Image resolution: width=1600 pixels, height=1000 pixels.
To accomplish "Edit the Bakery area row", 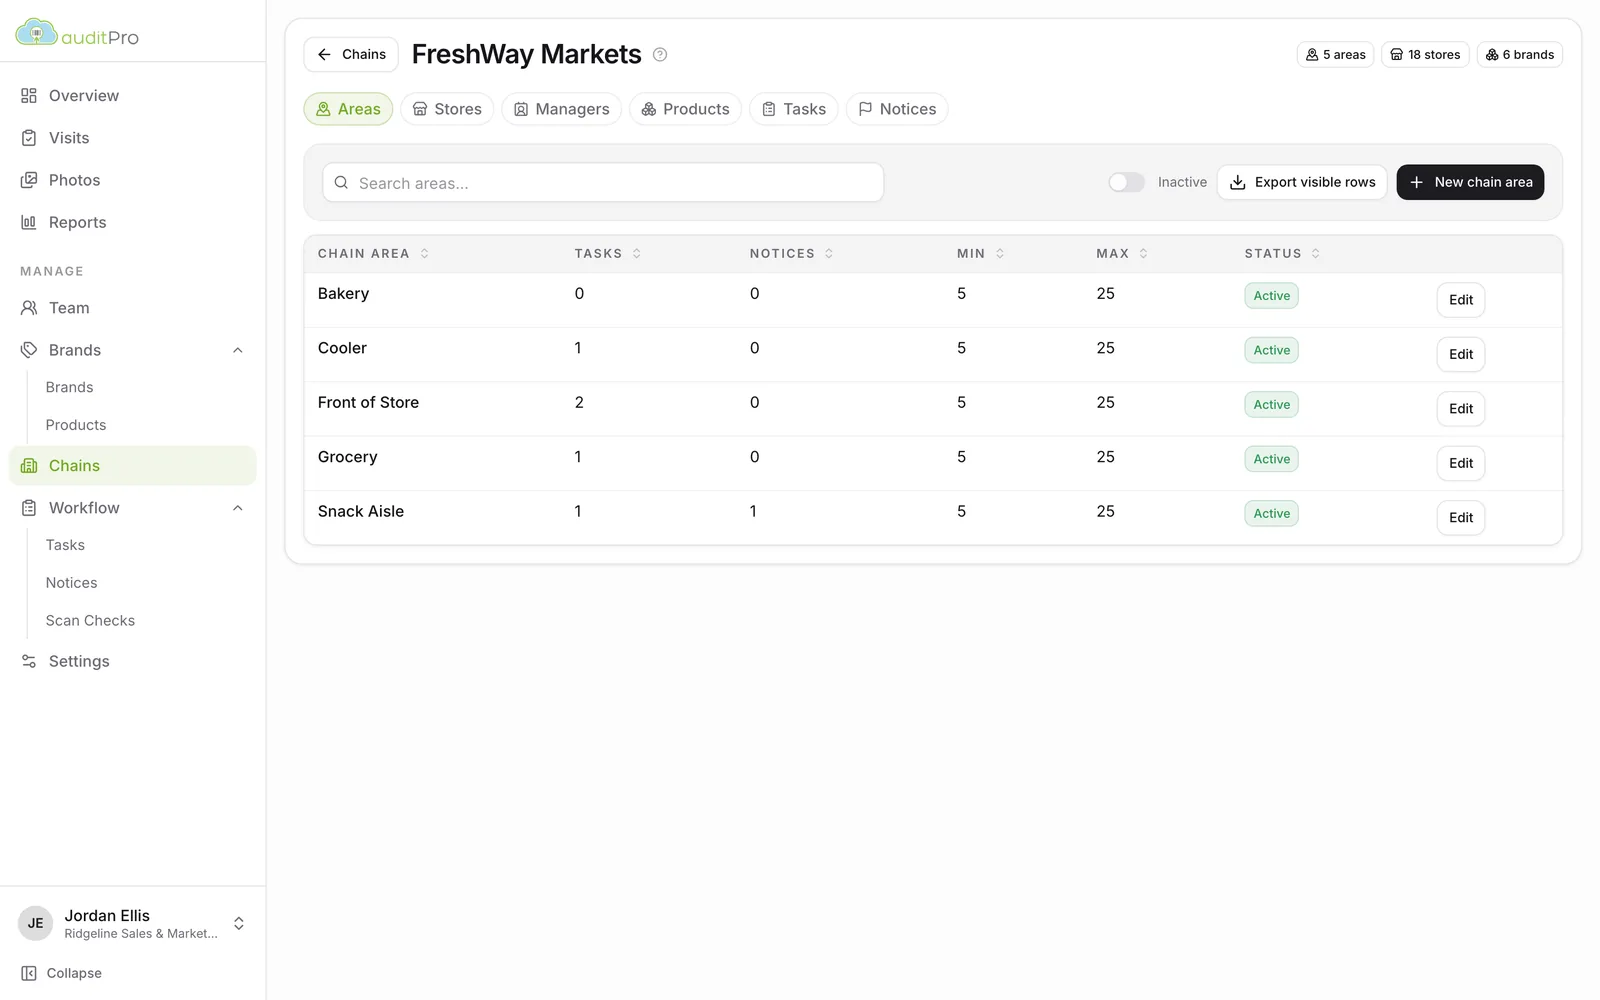I will [x=1461, y=300].
